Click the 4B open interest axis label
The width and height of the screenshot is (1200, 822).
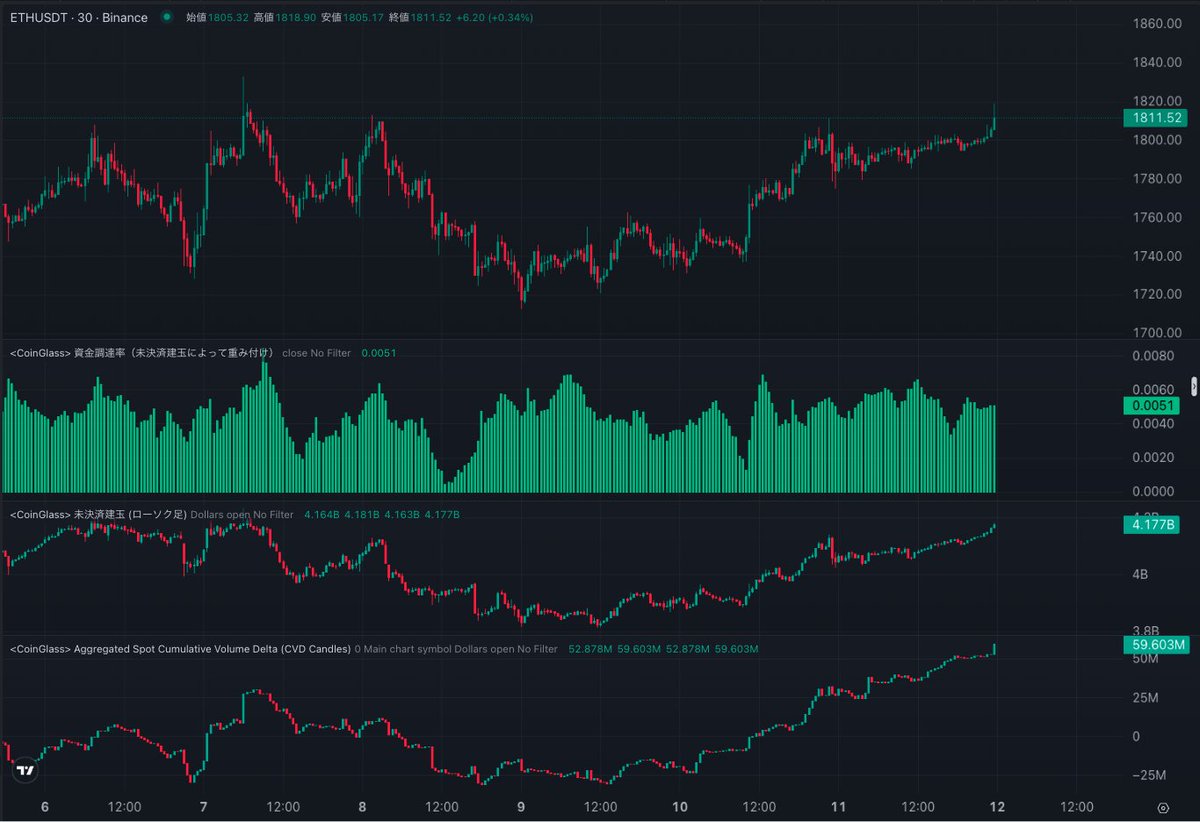click(1139, 574)
